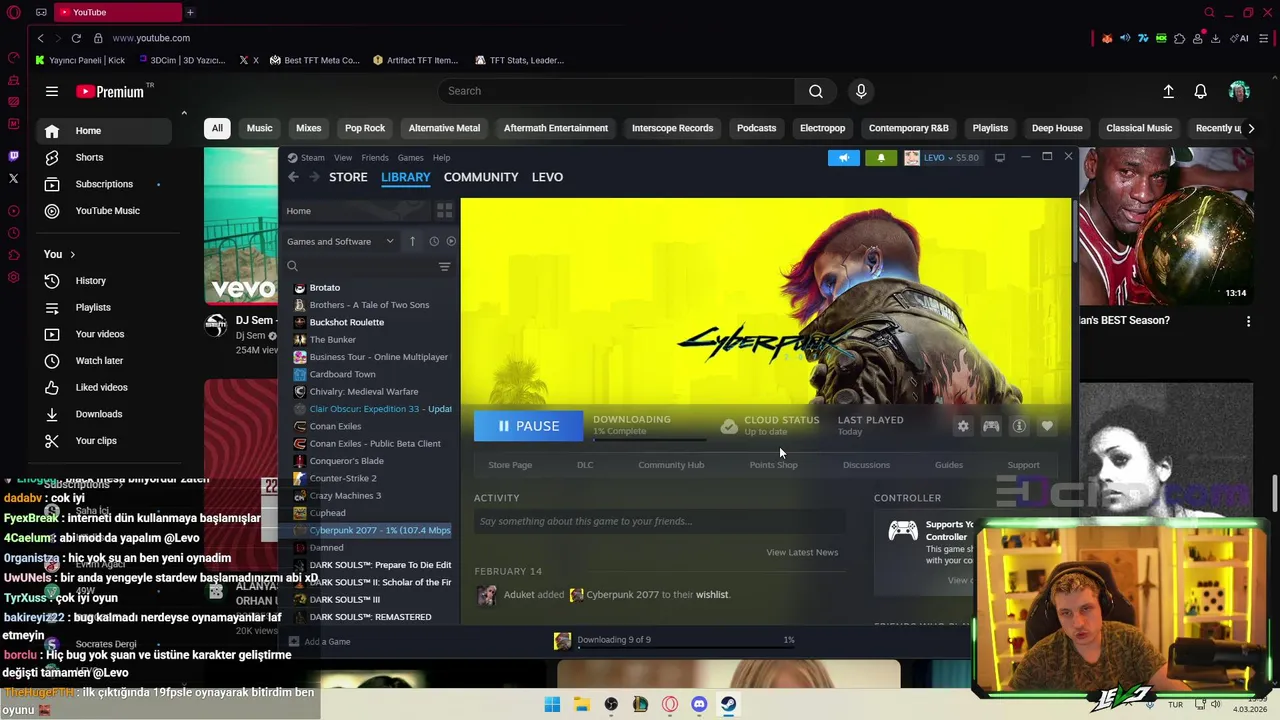
Task: Open the MetaMask fox extension
Action: (1107, 38)
